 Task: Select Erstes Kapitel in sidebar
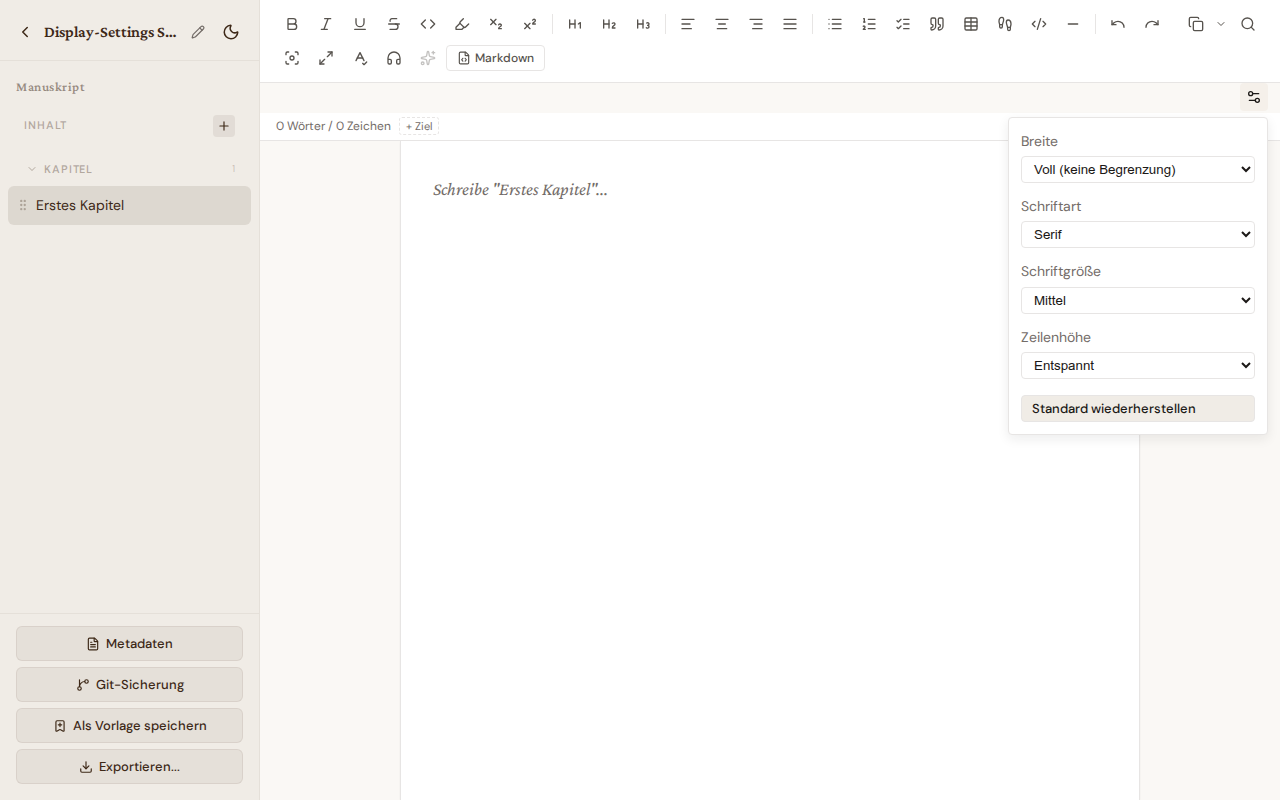tap(129, 205)
